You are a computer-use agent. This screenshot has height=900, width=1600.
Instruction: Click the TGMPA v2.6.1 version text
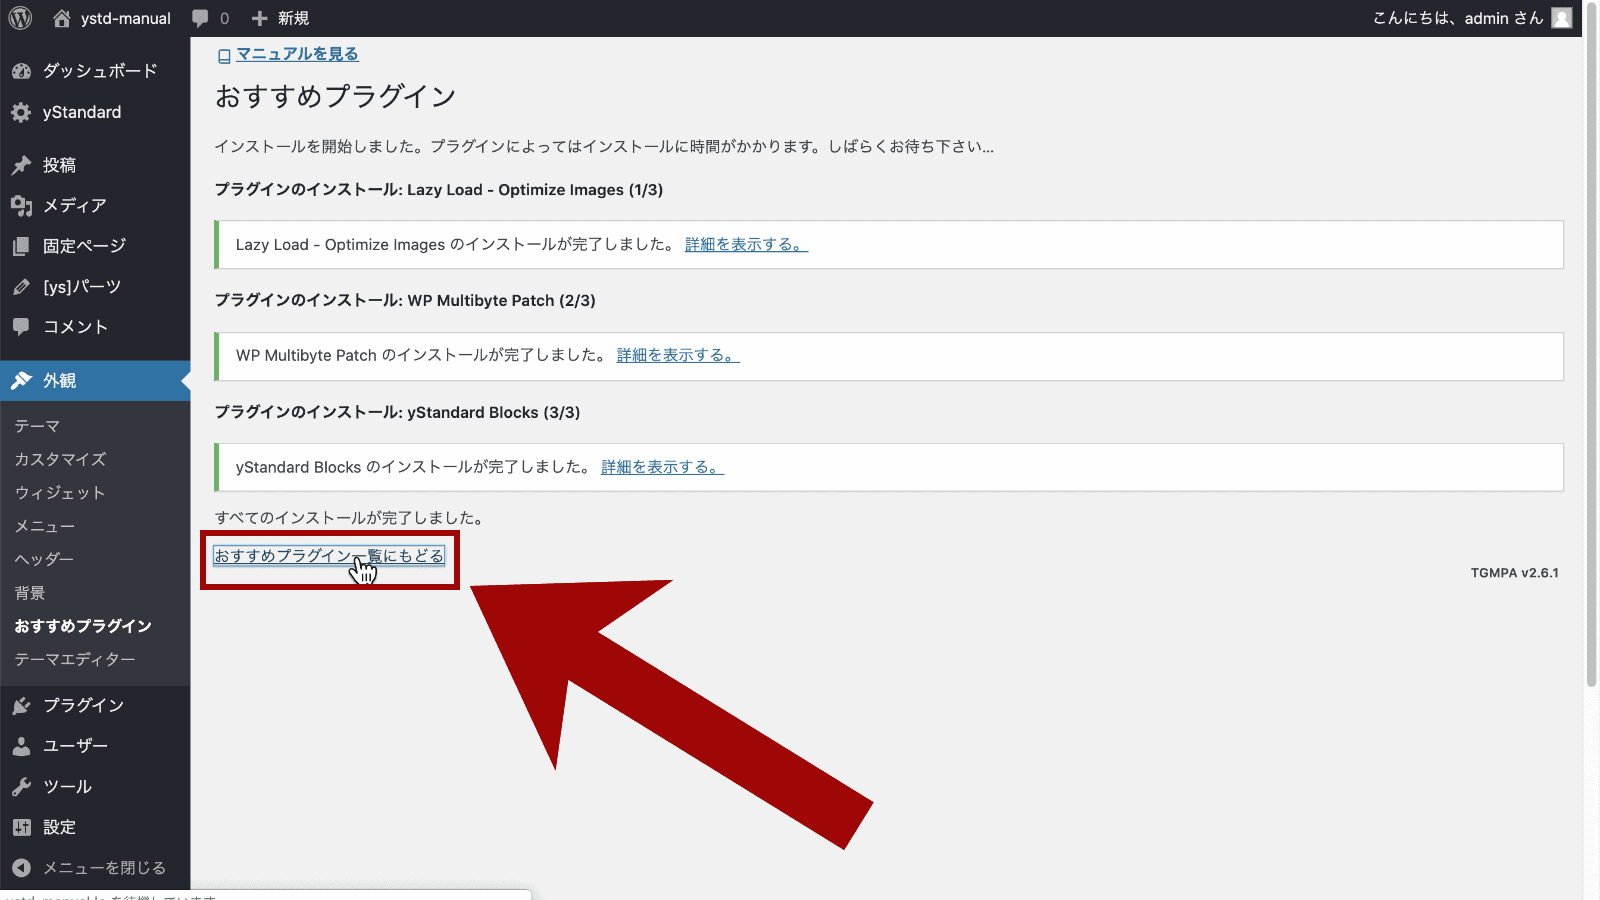[1514, 573]
